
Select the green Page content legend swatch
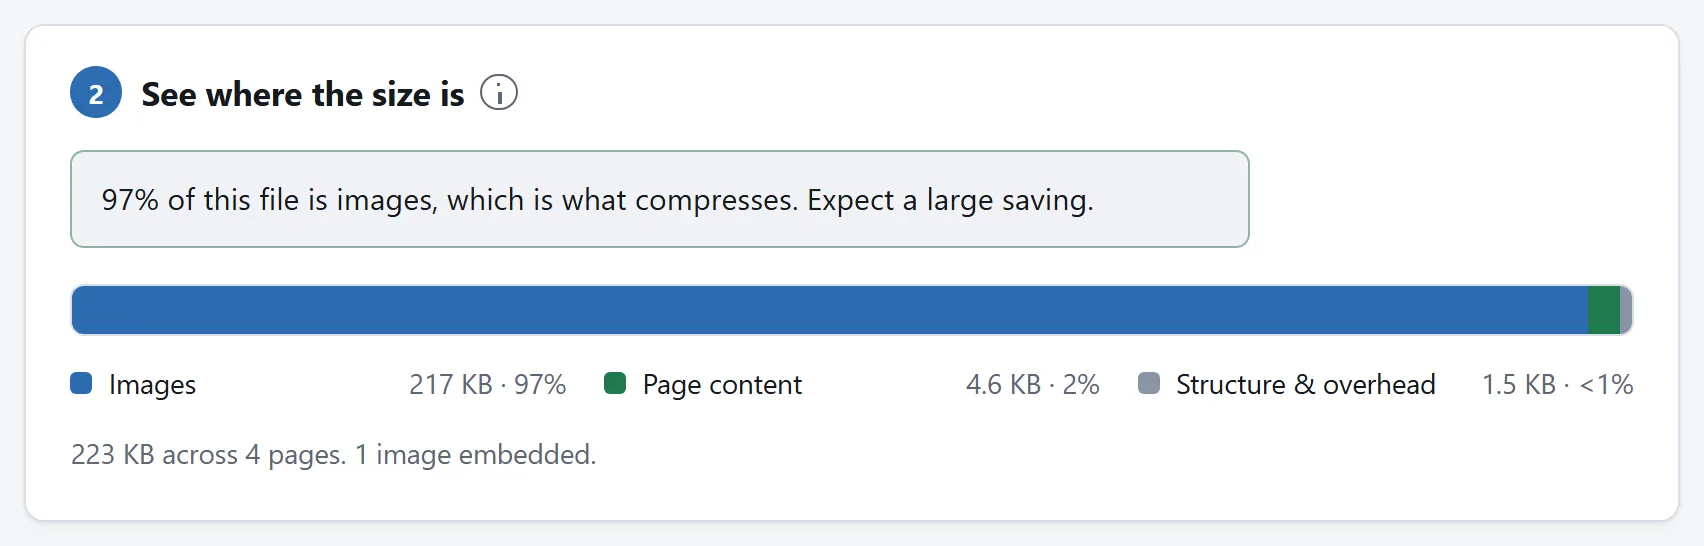615,383
